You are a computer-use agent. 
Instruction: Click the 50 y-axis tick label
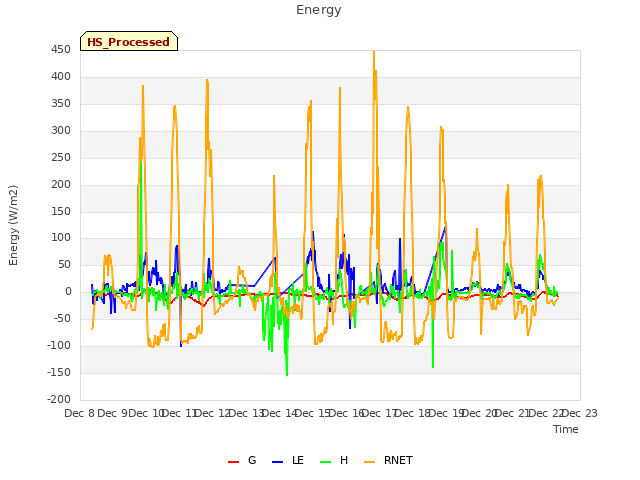64,264
